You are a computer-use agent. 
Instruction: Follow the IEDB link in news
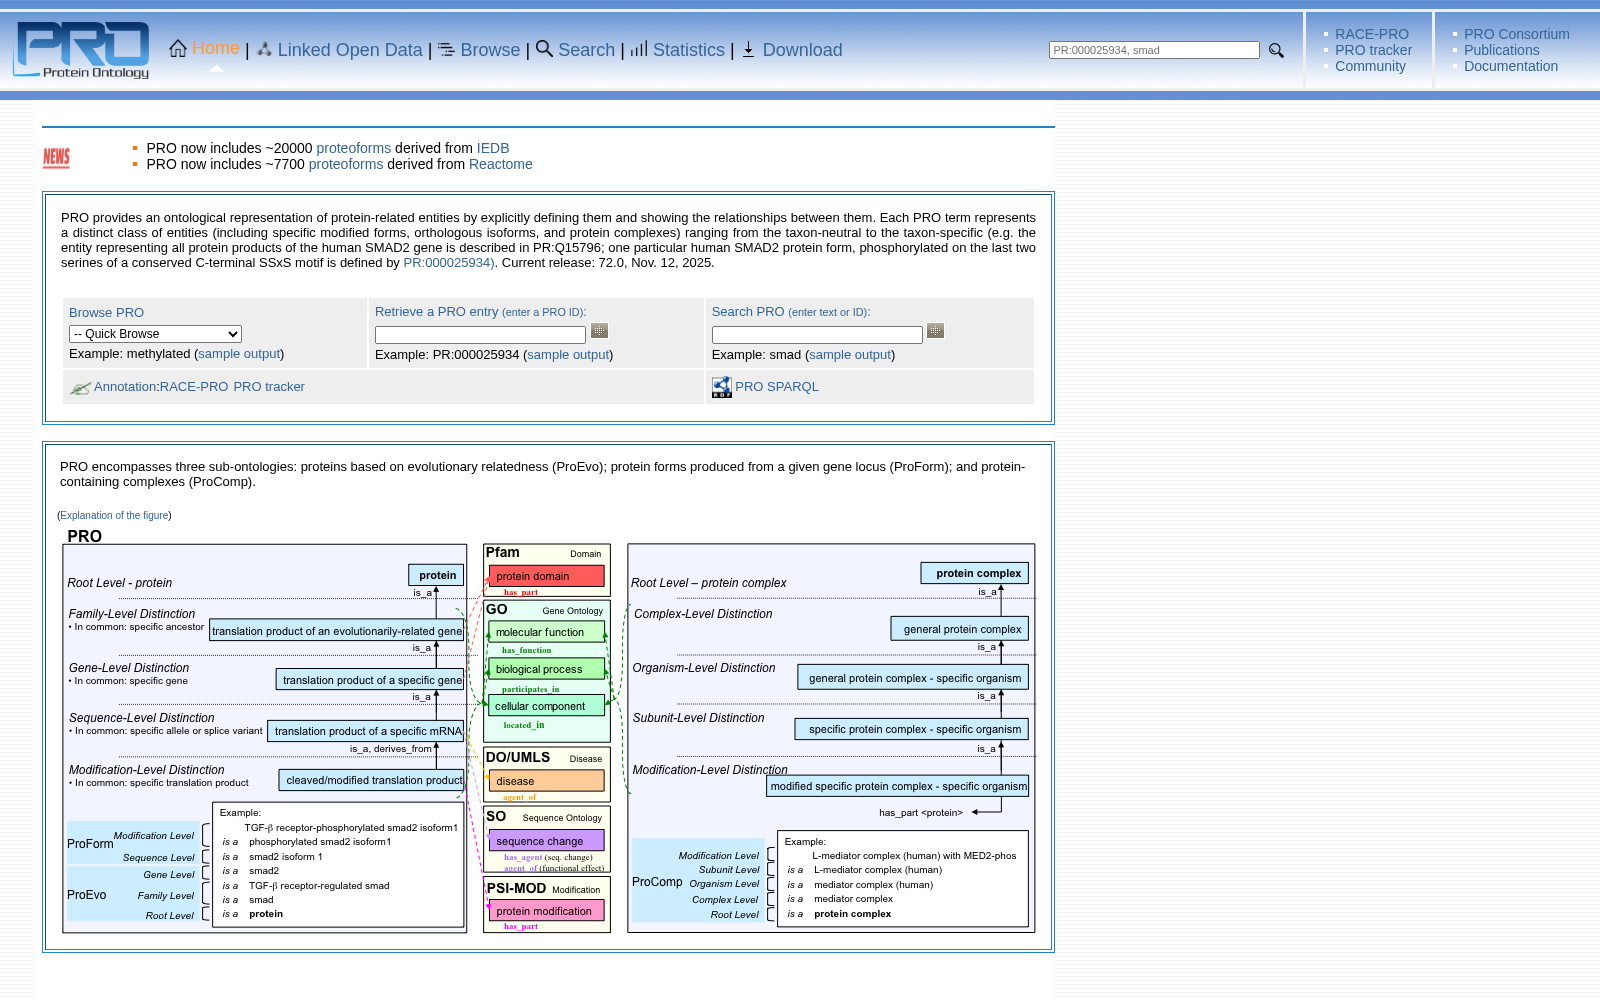(493, 148)
